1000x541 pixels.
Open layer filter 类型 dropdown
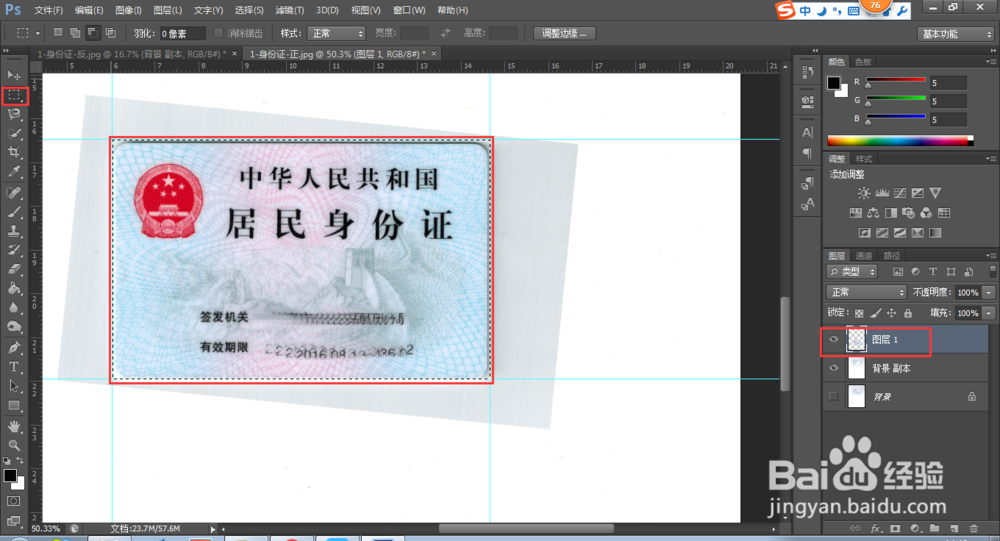click(852, 272)
